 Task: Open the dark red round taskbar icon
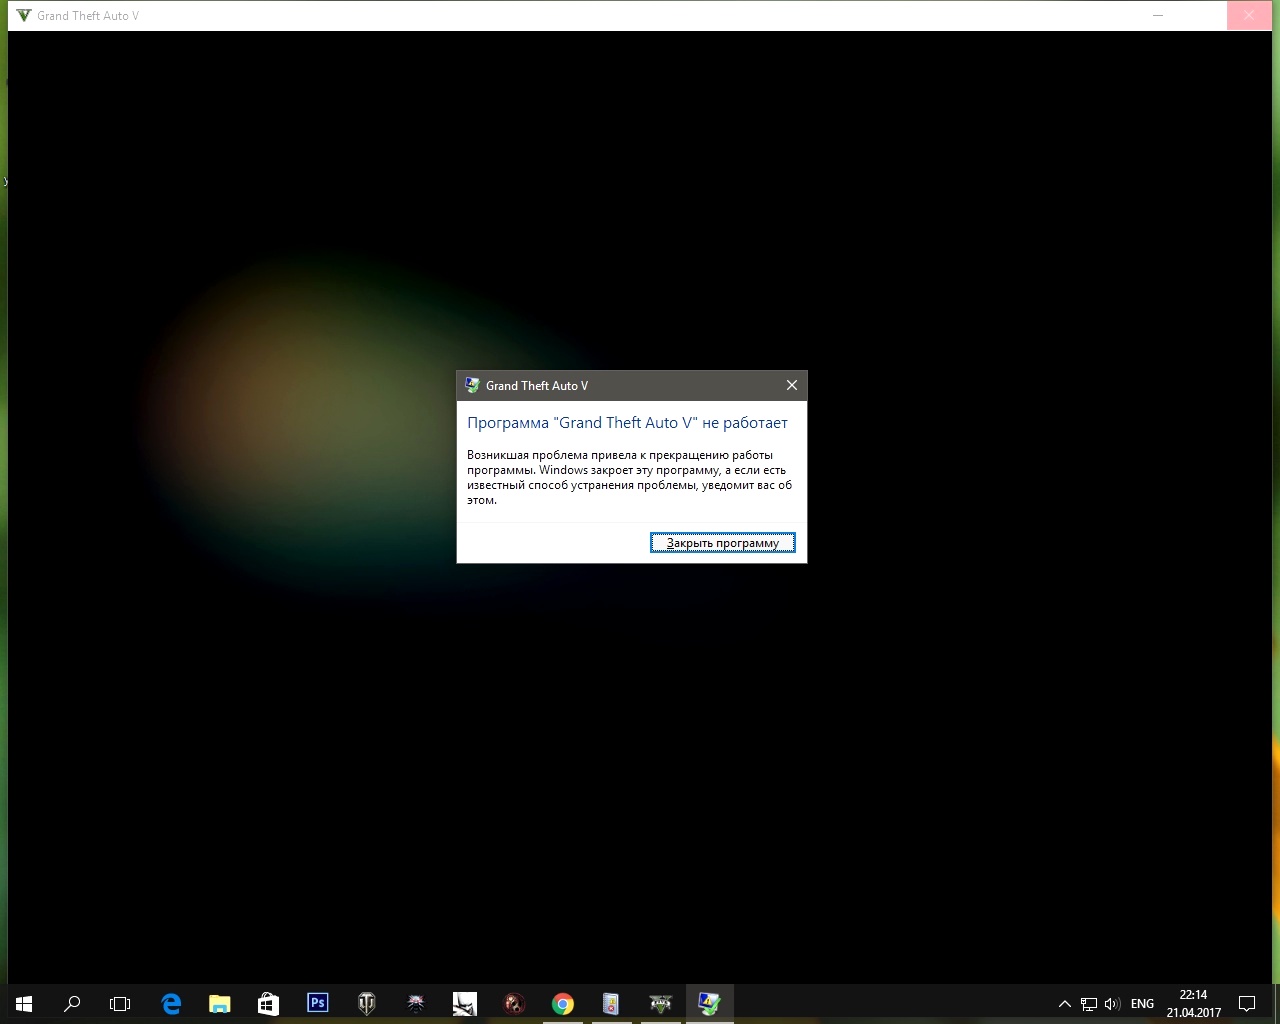click(x=514, y=1003)
